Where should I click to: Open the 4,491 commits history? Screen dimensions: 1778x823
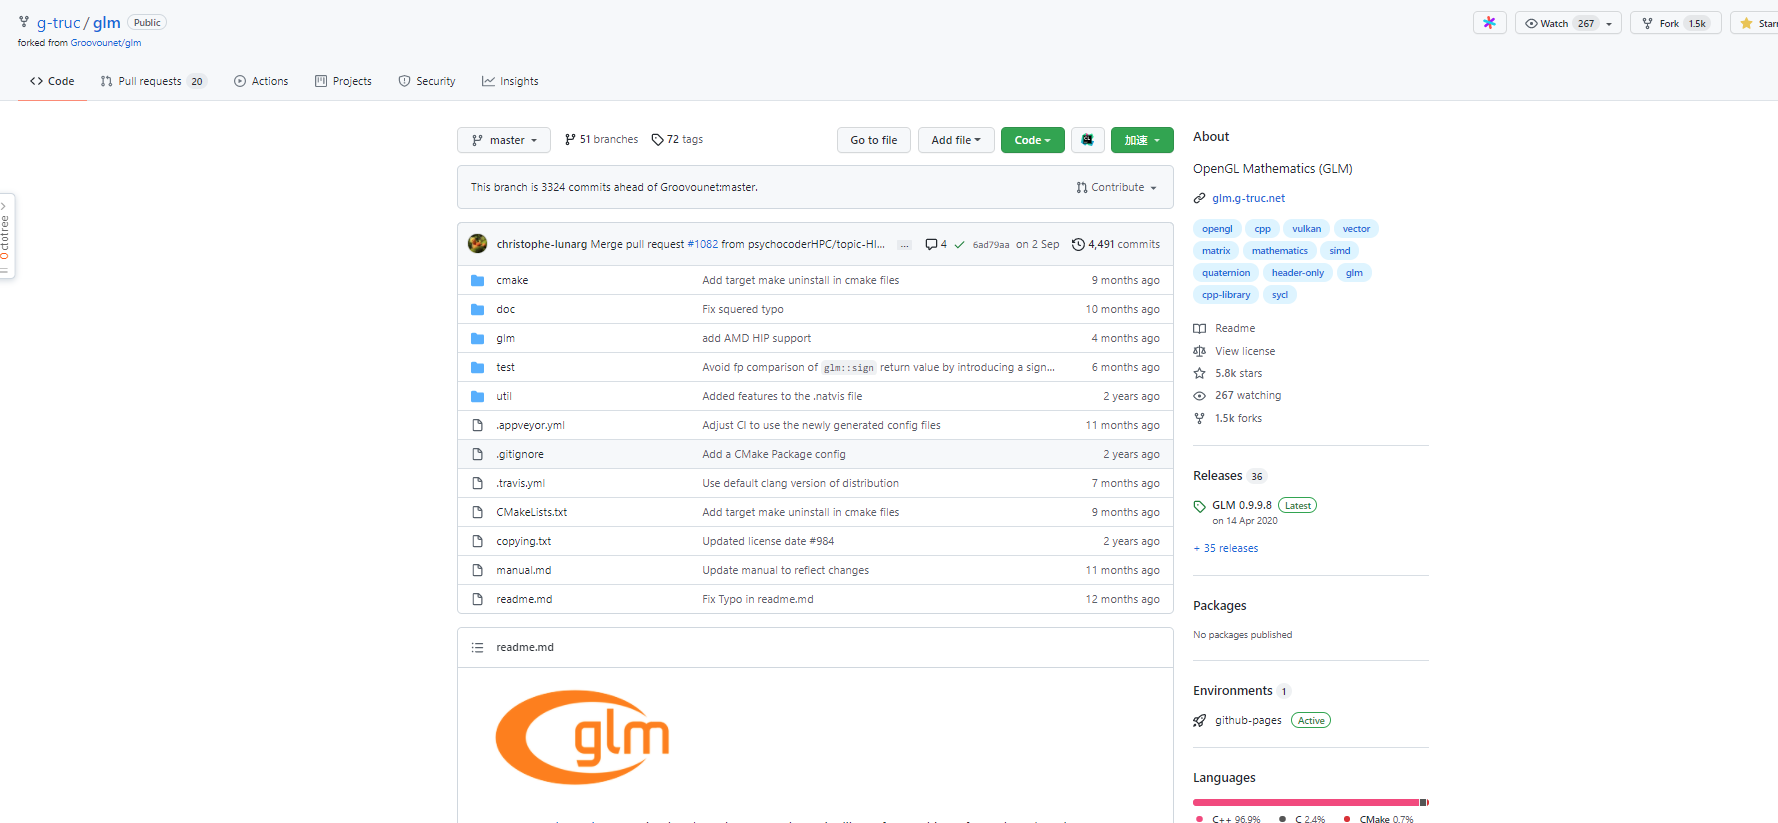[x=1116, y=244]
